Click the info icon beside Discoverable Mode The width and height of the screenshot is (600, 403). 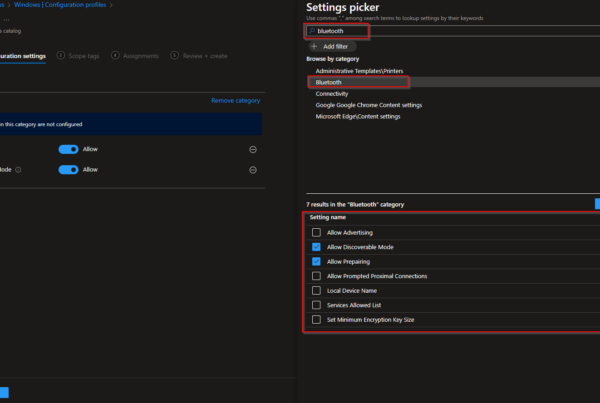(20, 170)
